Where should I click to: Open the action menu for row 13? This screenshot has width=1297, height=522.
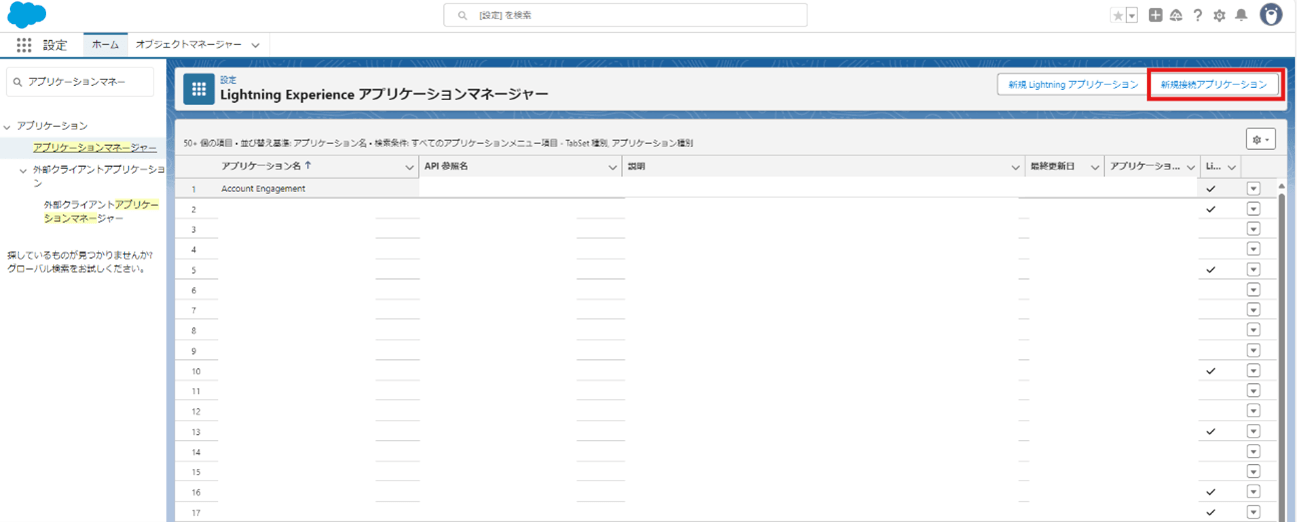(1253, 432)
